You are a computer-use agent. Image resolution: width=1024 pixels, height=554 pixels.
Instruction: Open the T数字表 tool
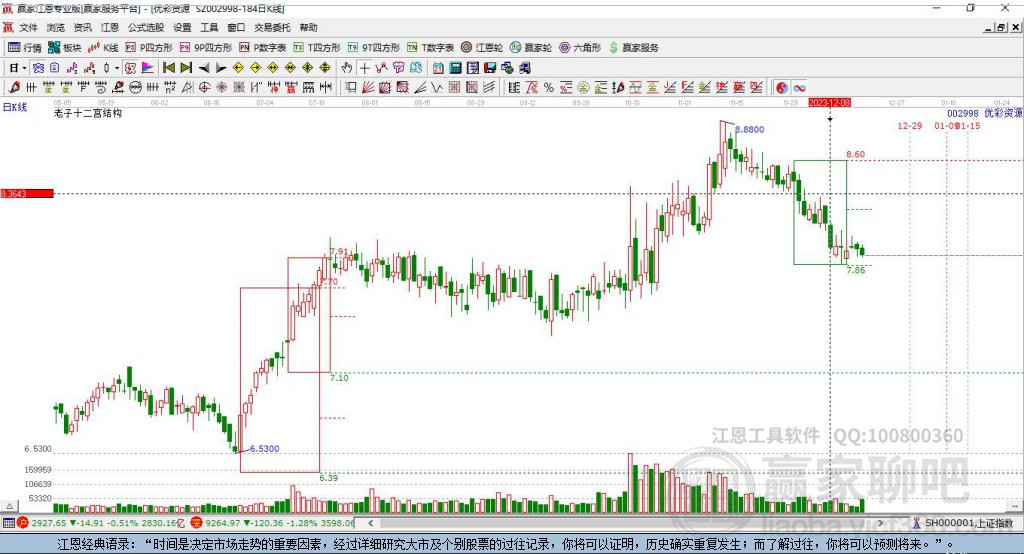430,48
